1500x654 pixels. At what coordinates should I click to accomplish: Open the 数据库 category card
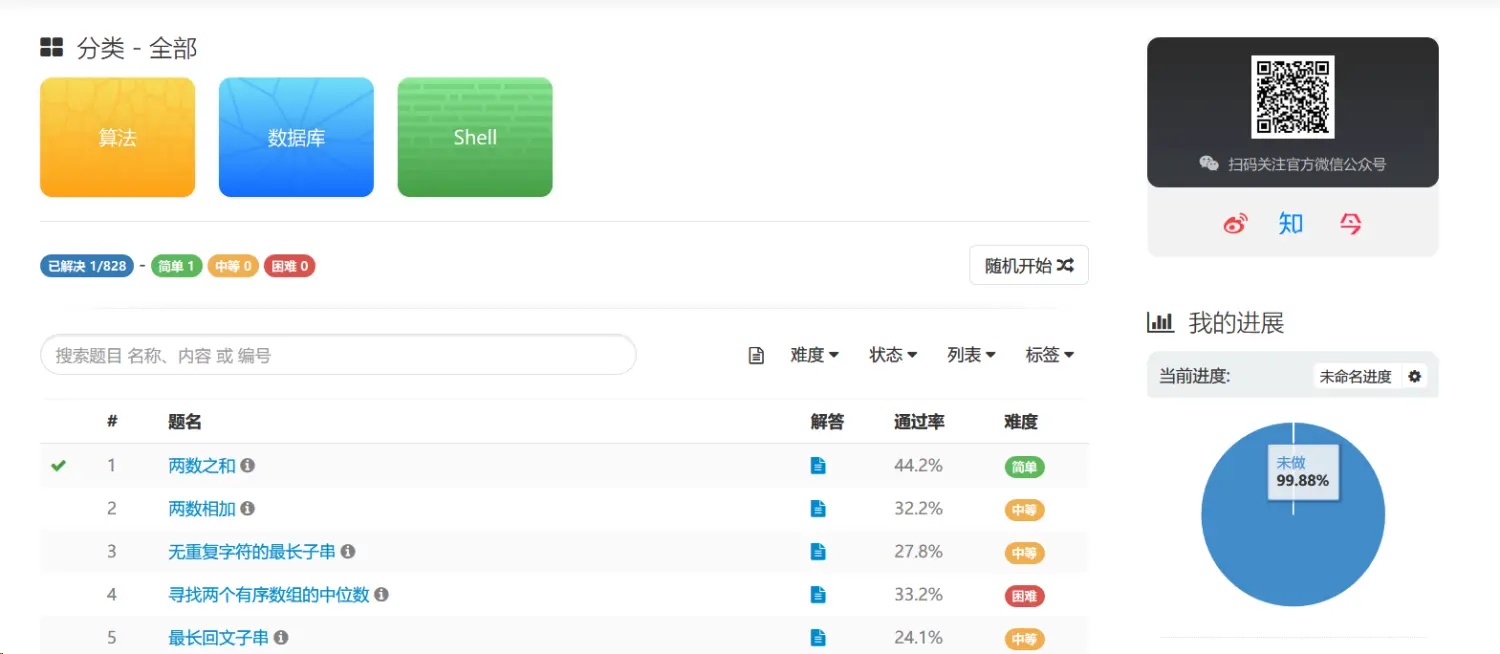(x=296, y=137)
